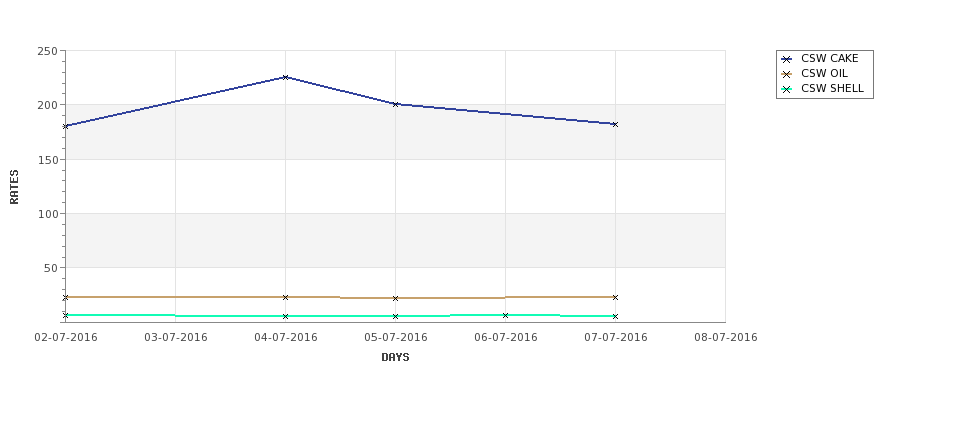The width and height of the screenshot is (975, 429).
Task: Select CSW CAKE data point on 05-07-2016
Action: pyautogui.click(x=395, y=104)
